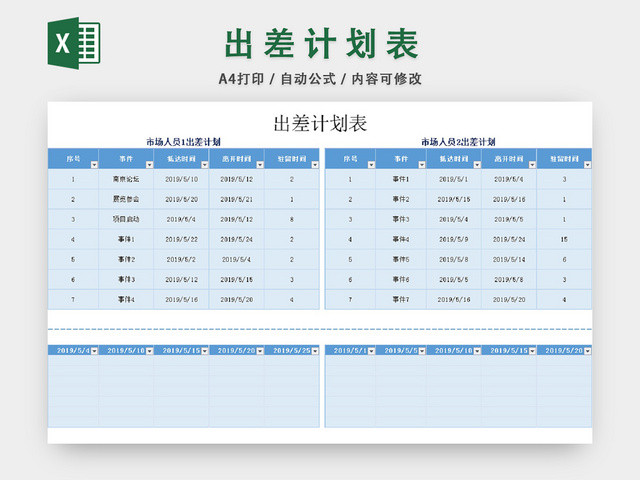
Task: Expand 2019/5/15 header dropdown in lower-left table
Action: (205, 351)
